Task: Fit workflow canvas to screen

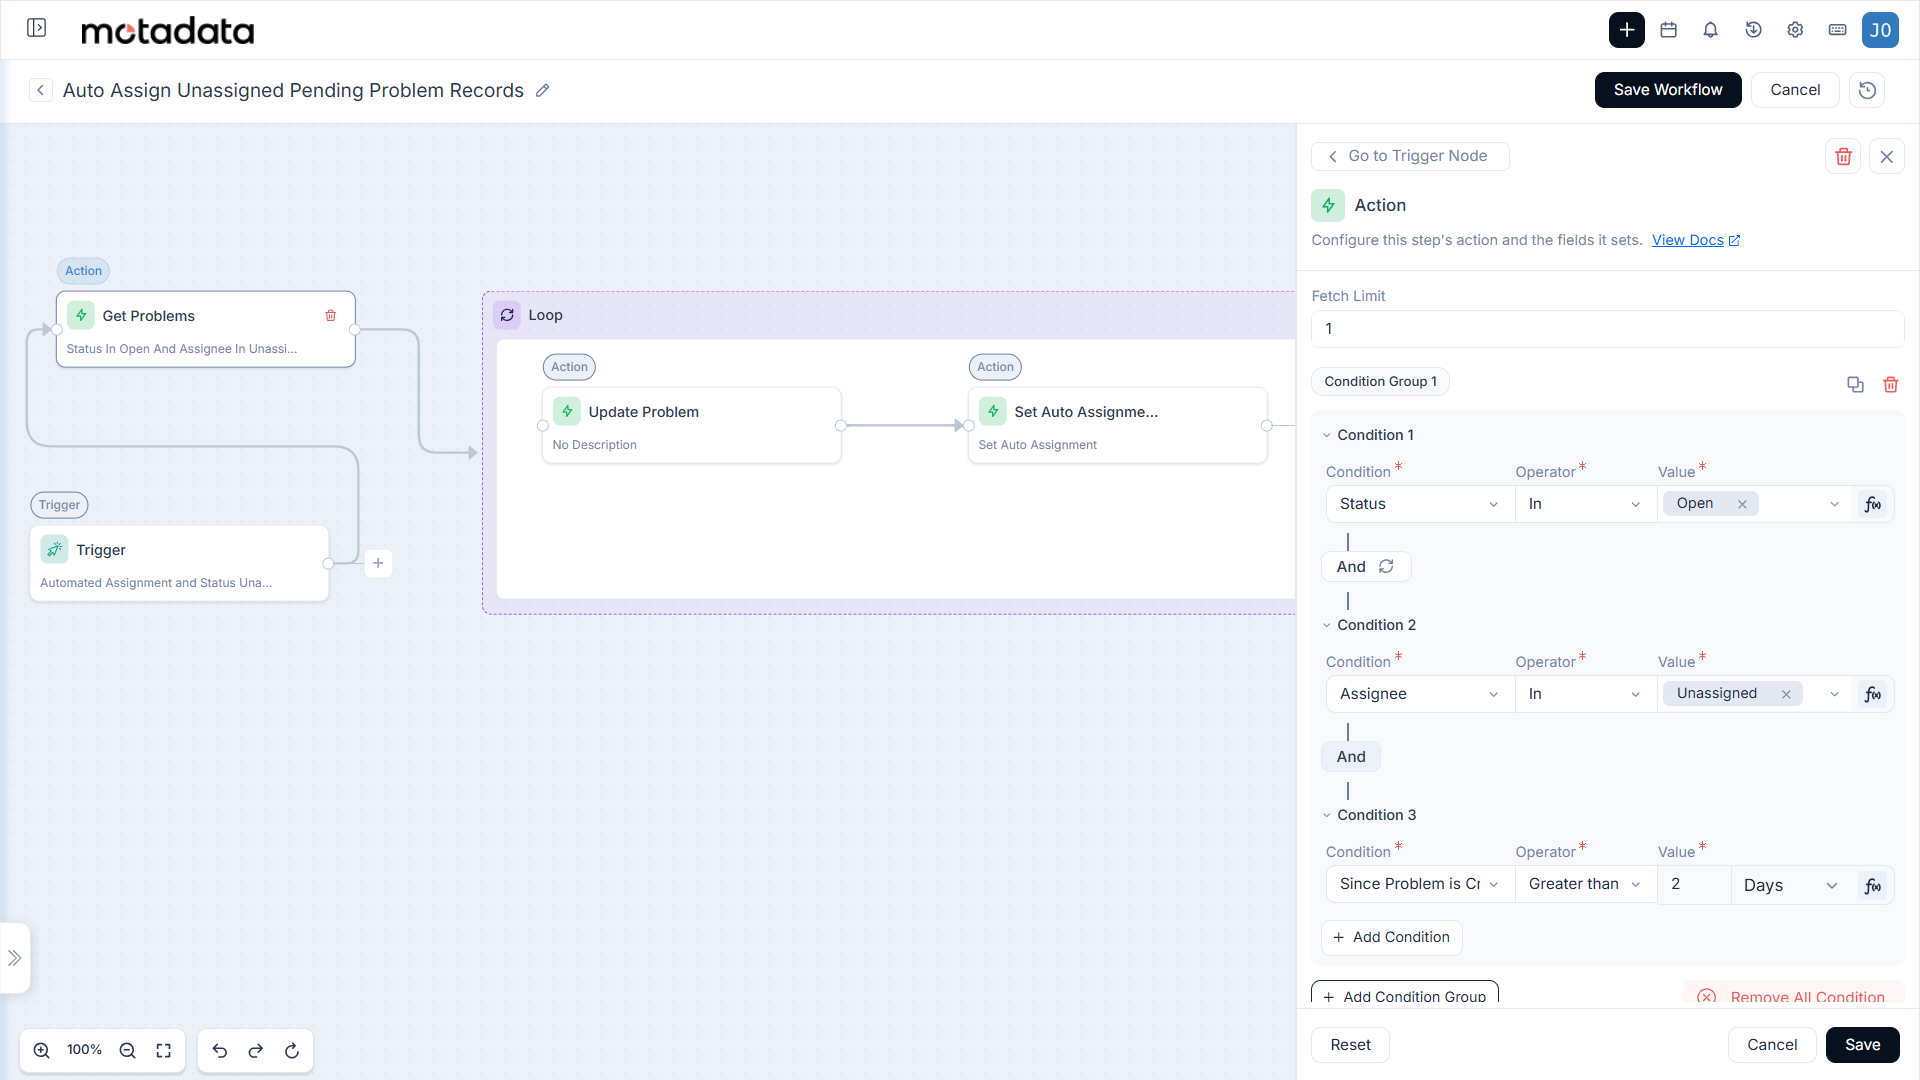Action: [164, 1050]
